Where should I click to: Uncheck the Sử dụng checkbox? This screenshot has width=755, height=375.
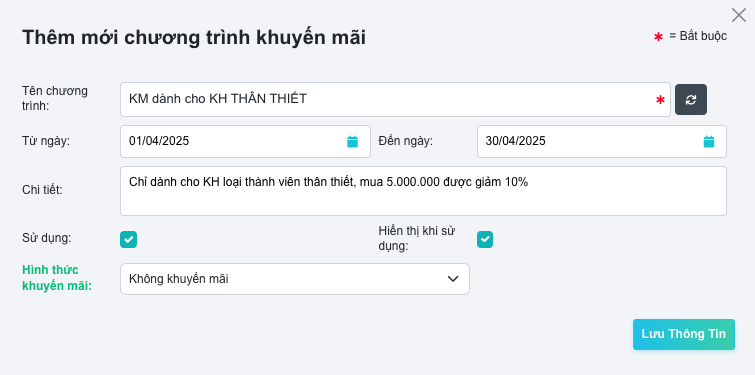coord(129,239)
